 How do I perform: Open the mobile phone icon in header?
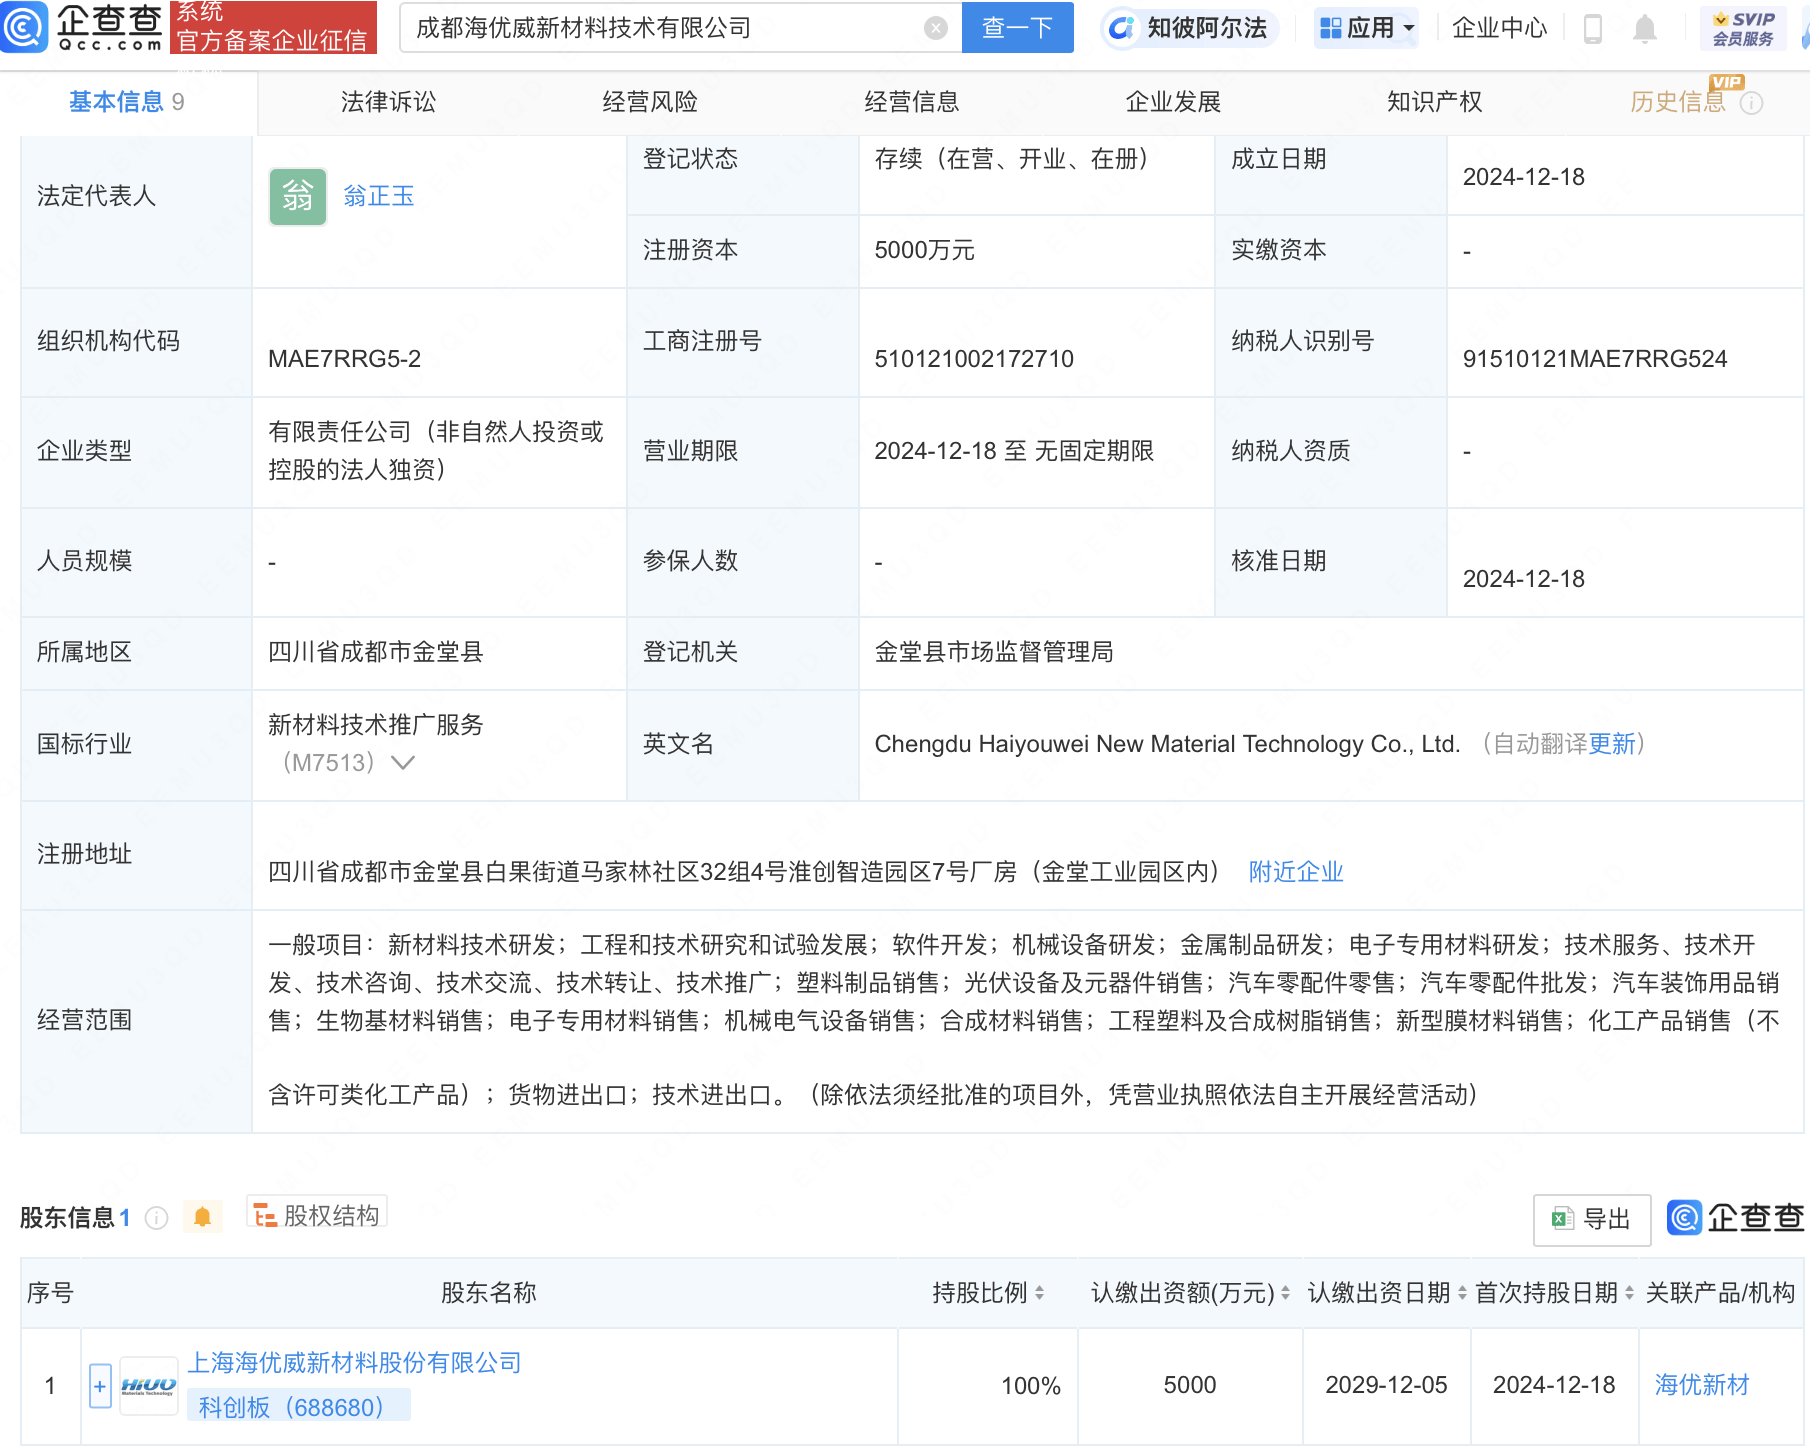pyautogui.click(x=1593, y=29)
